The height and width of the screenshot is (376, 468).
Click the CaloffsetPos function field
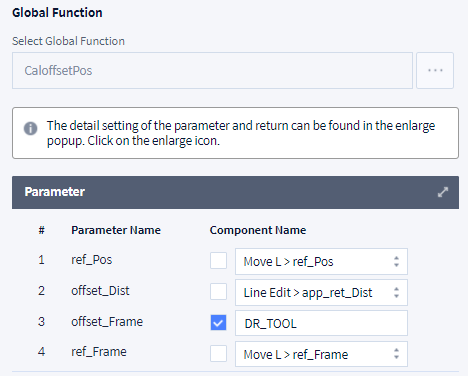pos(212,70)
